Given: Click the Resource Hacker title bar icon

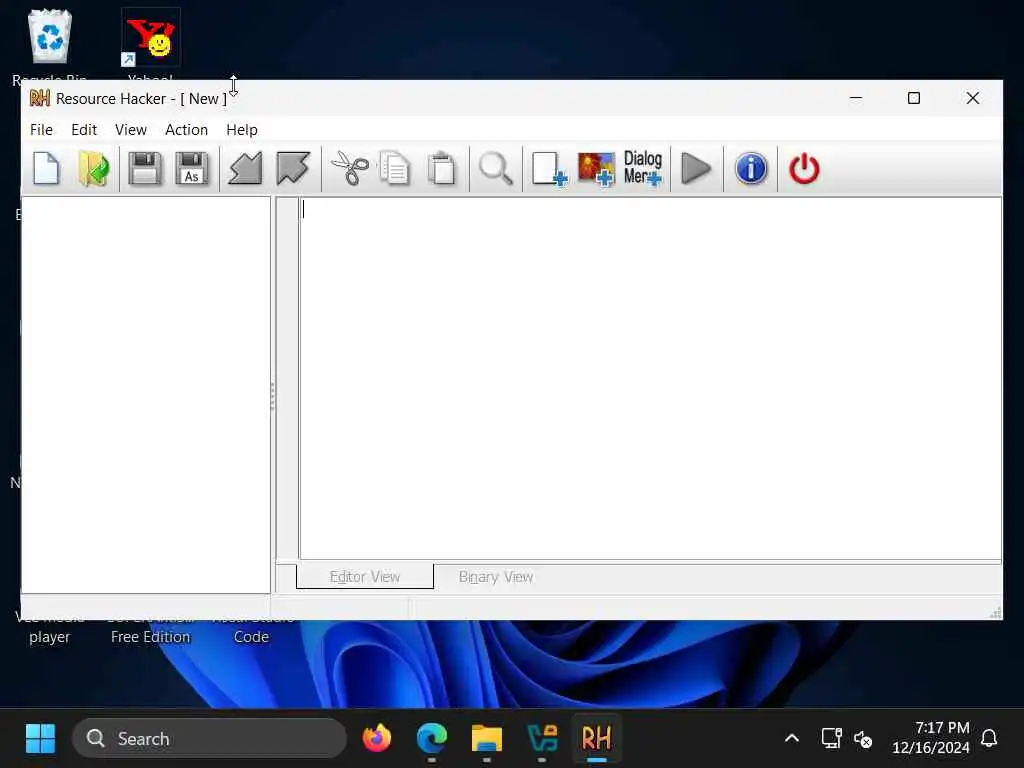Looking at the screenshot, I should pos(39,98).
